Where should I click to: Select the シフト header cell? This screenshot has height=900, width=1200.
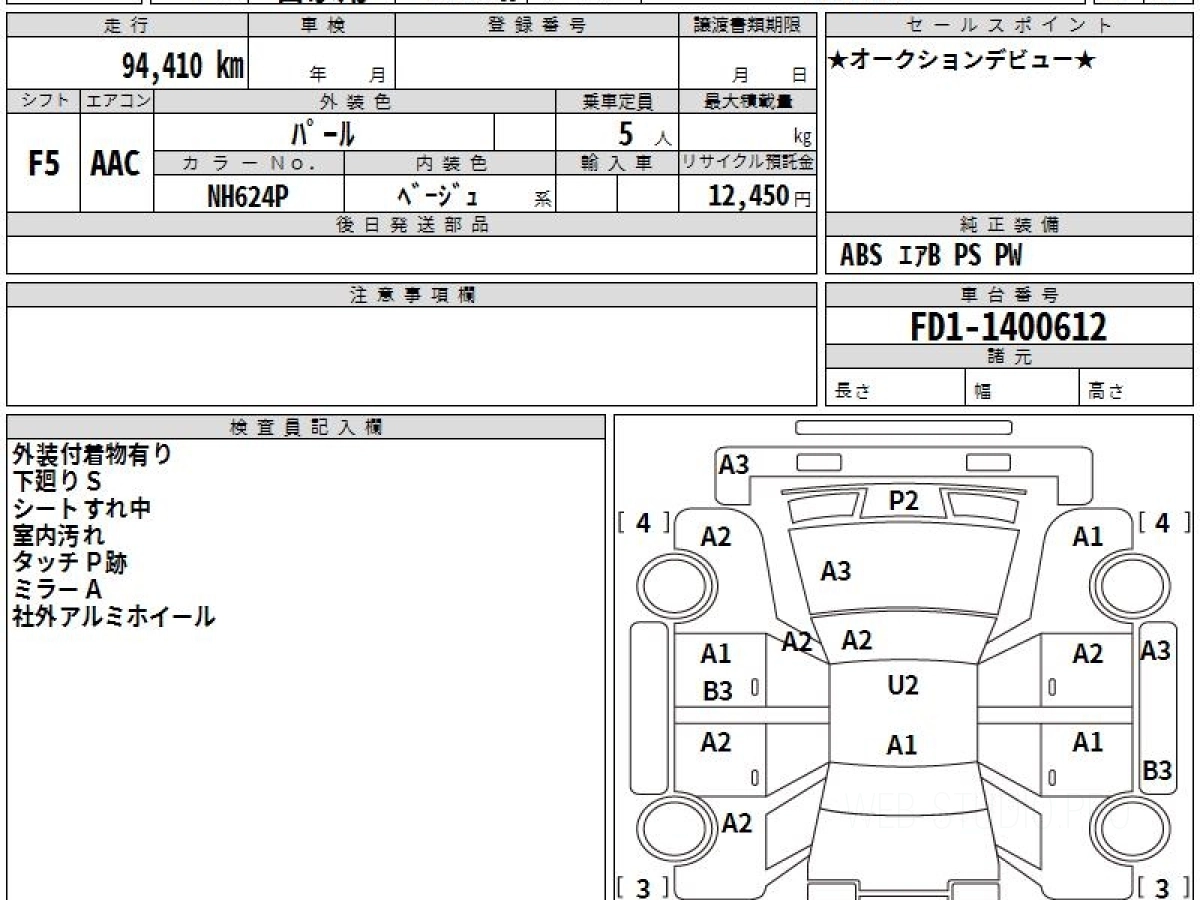[x=43, y=101]
